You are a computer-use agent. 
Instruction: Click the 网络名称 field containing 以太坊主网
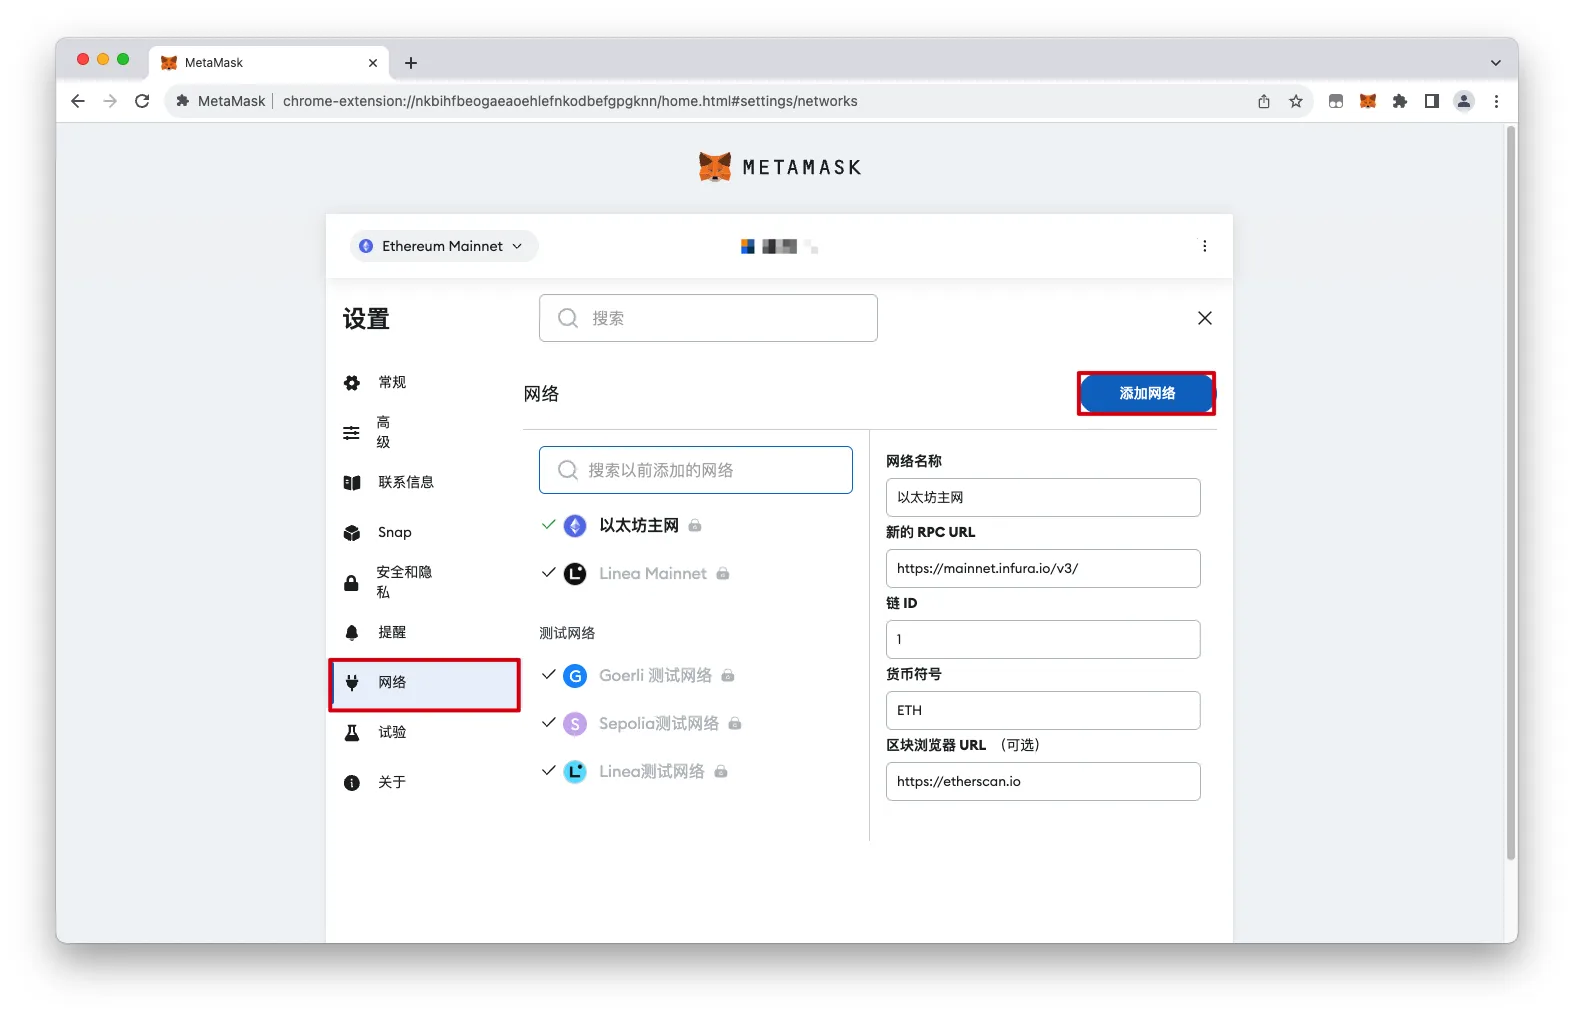point(1043,498)
